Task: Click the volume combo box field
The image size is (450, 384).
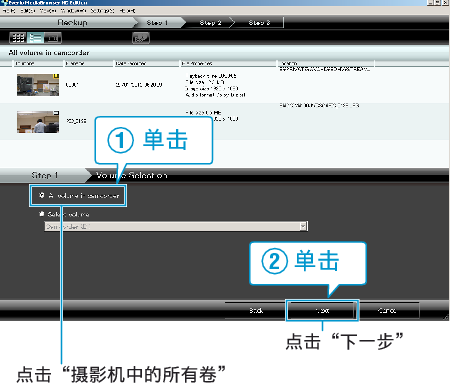Action: pos(176,226)
